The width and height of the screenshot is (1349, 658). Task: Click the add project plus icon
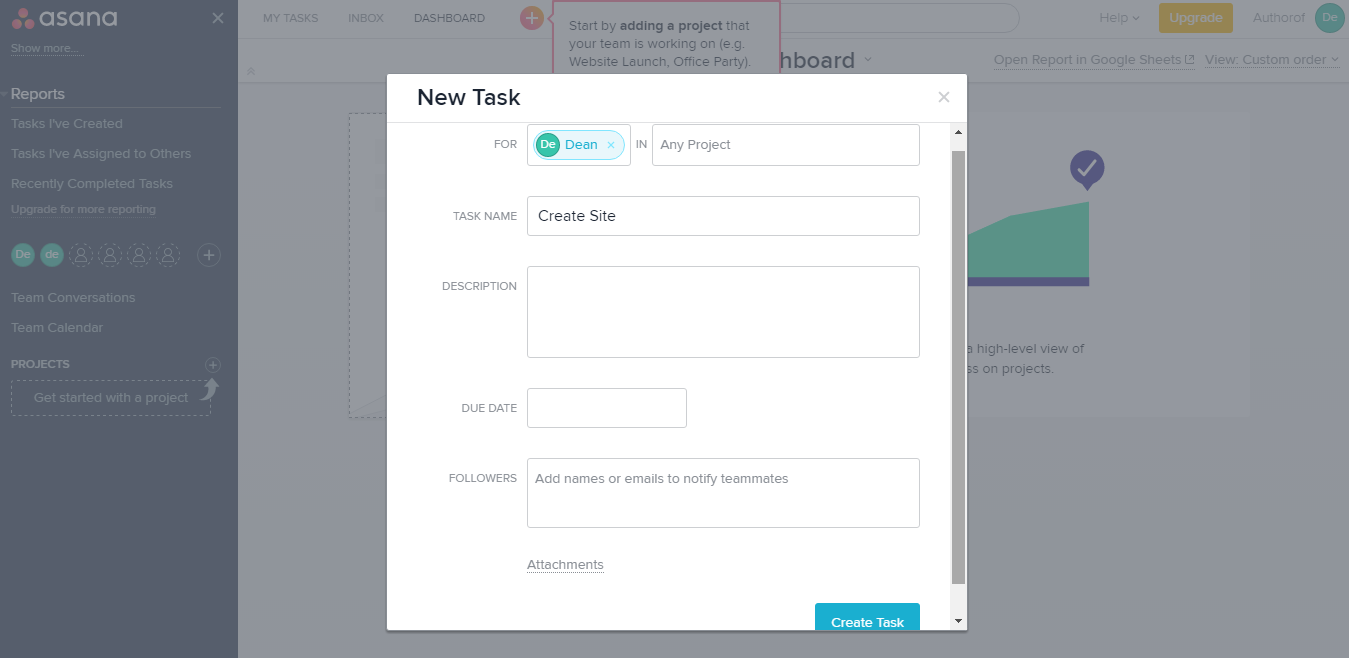click(212, 364)
